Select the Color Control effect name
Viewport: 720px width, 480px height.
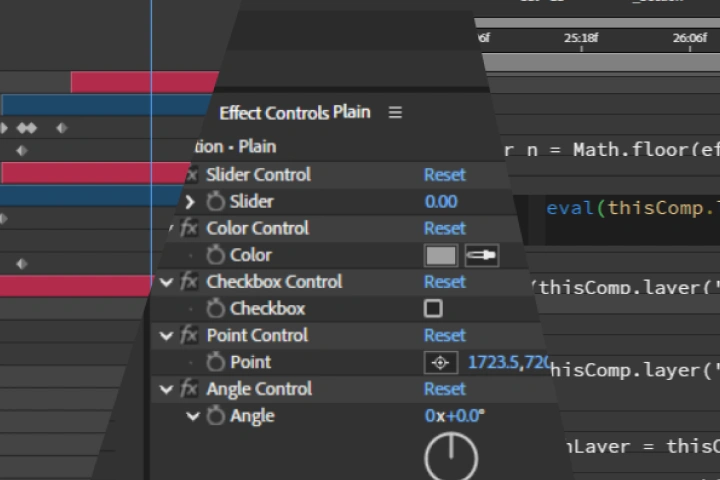tap(258, 228)
